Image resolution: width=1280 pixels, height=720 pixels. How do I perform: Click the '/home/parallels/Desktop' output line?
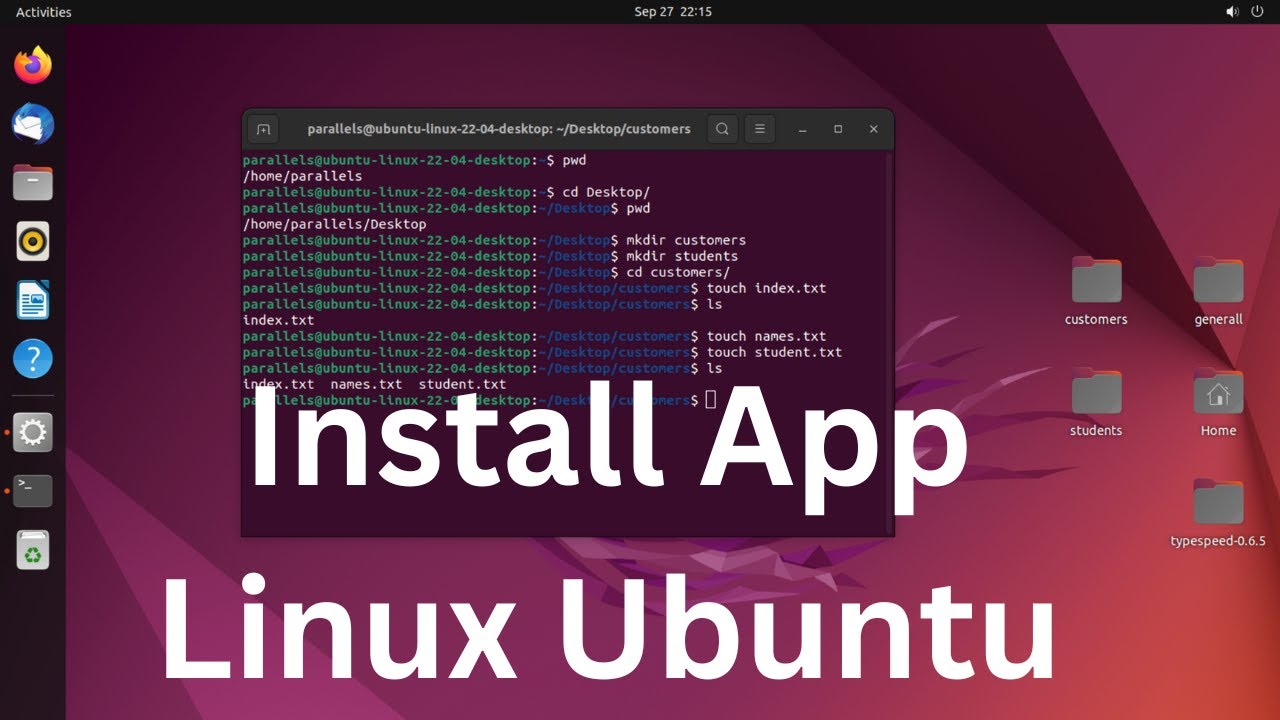(x=334, y=224)
